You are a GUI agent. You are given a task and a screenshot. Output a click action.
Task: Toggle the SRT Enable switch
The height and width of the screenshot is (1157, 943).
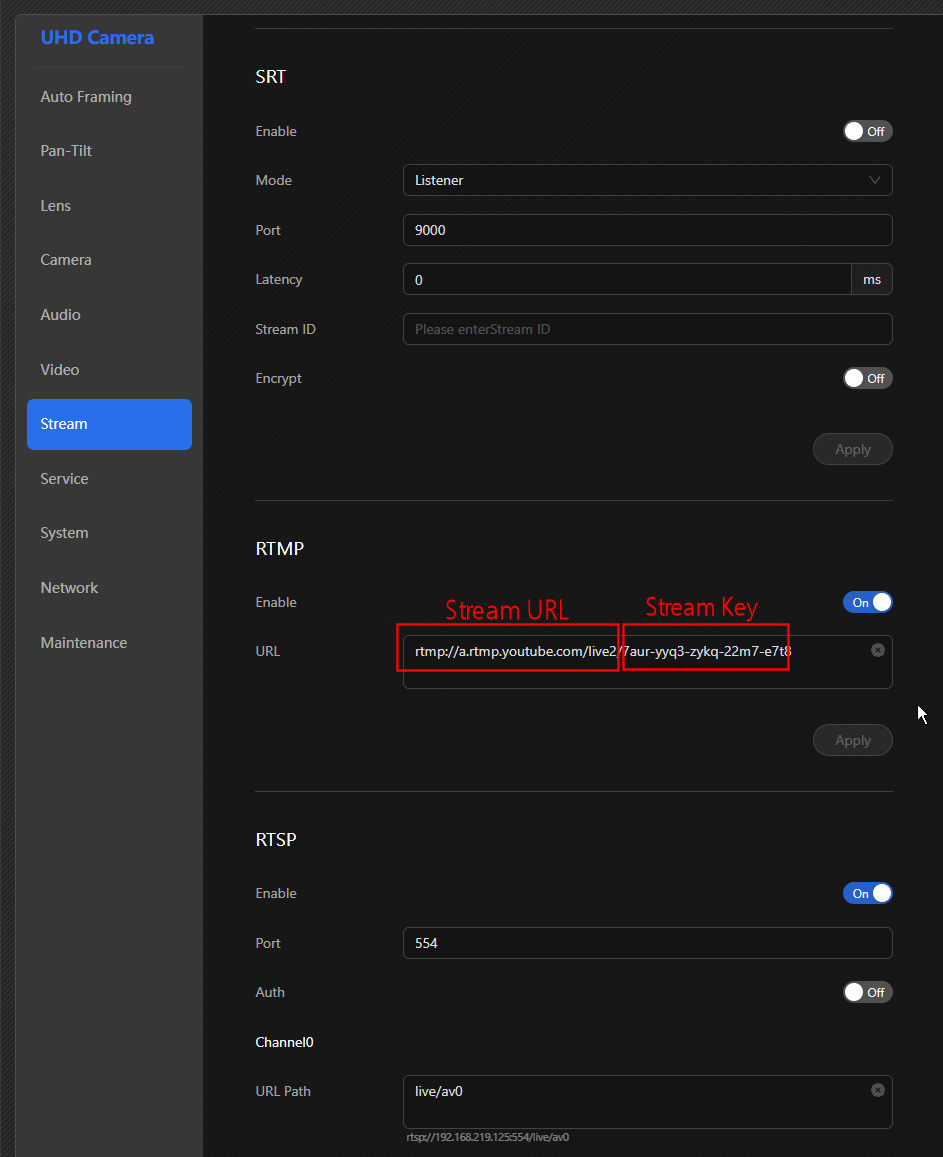click(x=868, y=131)
